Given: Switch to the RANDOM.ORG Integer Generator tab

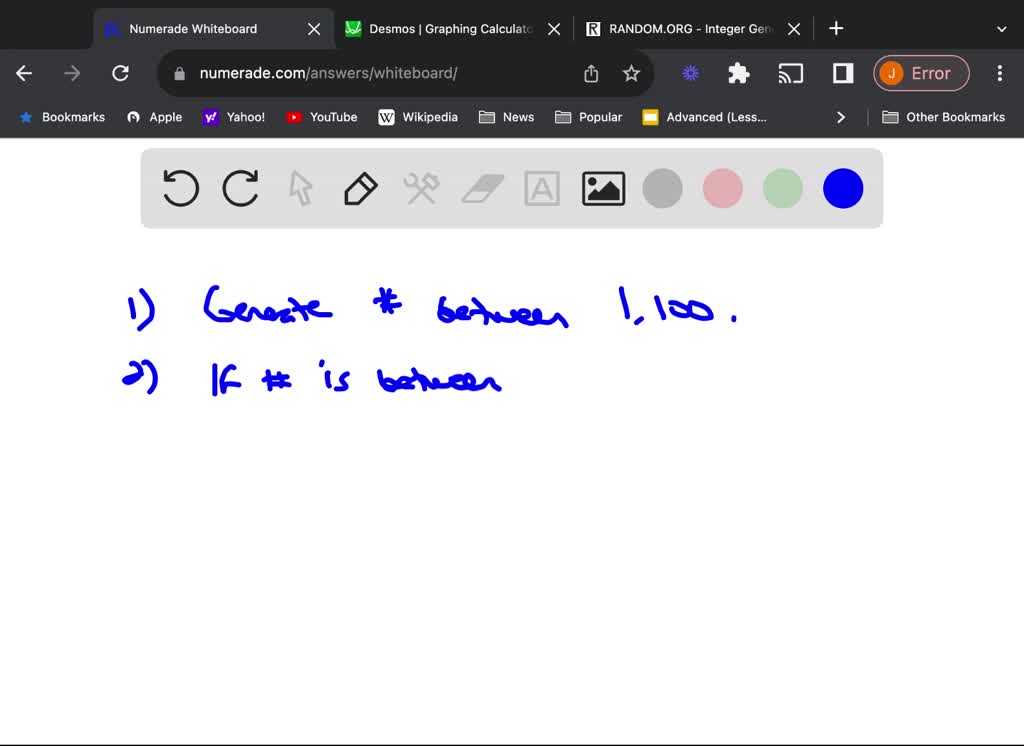Looking at the screenshot, I should 680,28.
